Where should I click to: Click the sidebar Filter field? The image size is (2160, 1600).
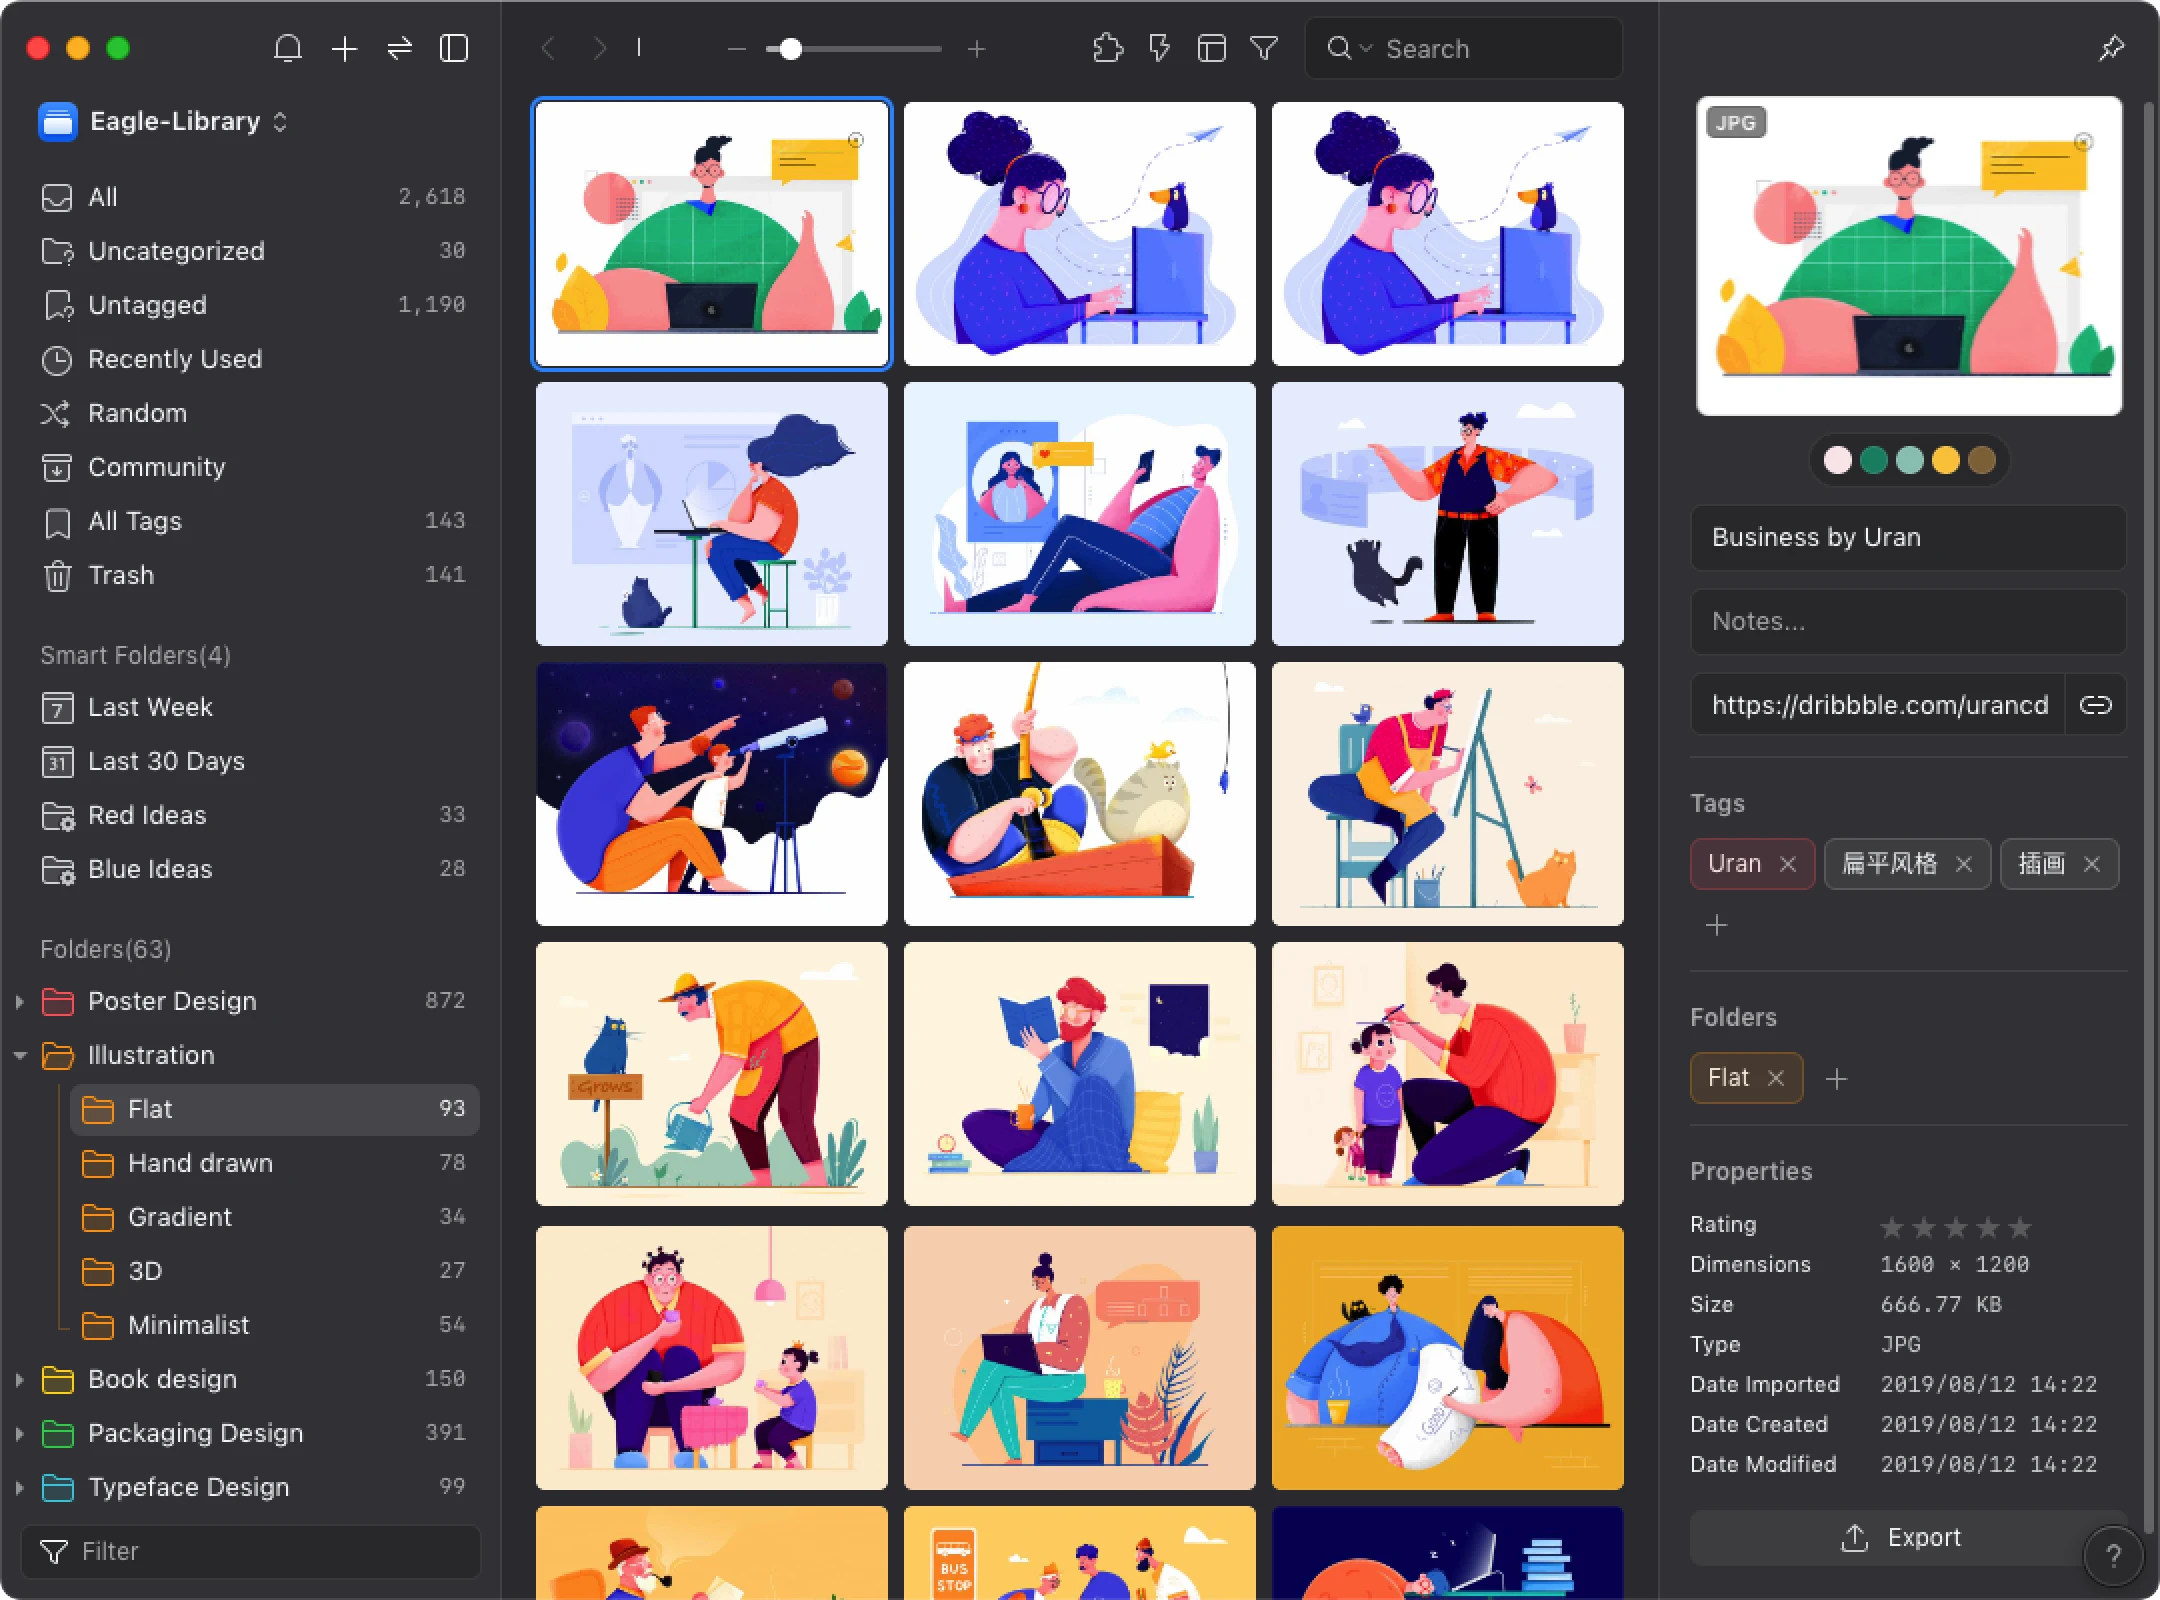pos(251,1551)
